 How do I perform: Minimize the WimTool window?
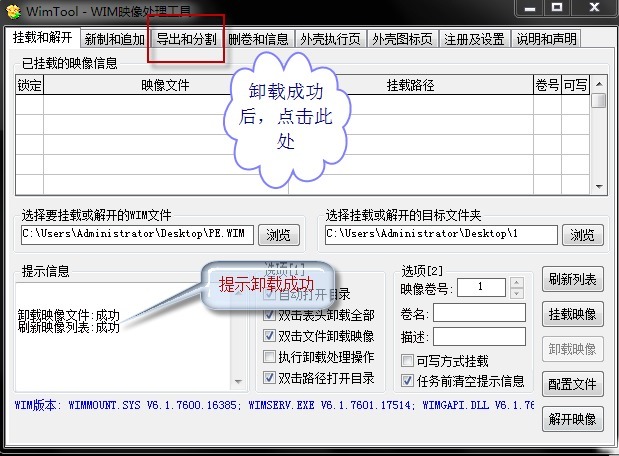coord(530,8)
